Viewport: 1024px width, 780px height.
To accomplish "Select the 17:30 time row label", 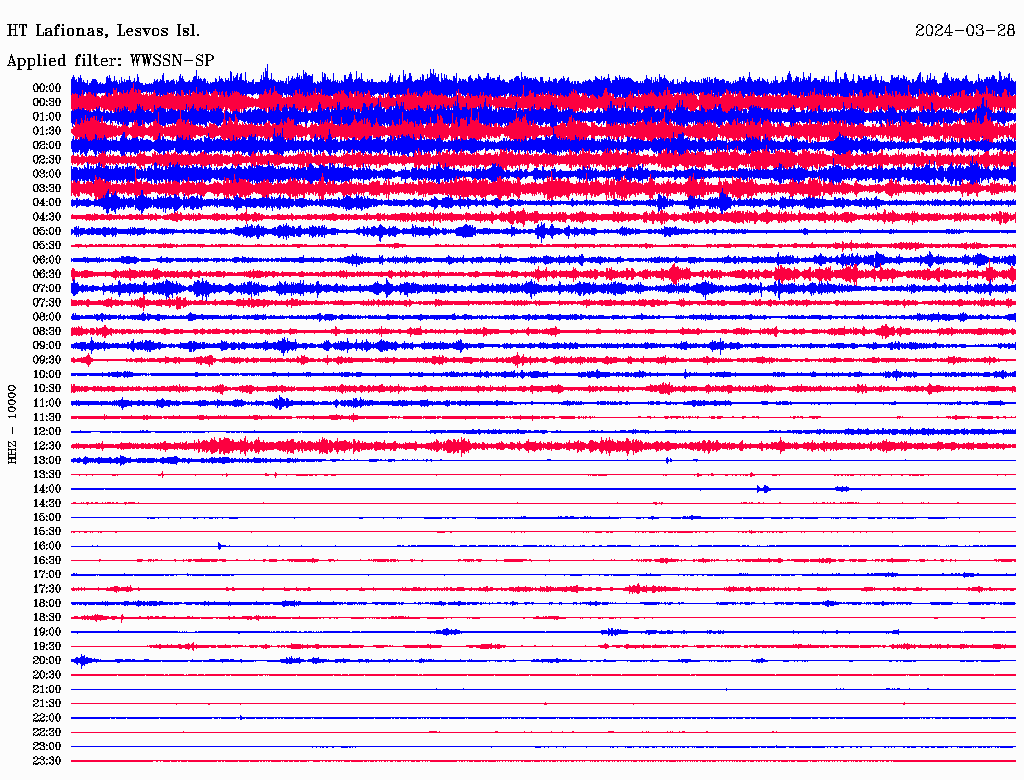I will (47, 589).
